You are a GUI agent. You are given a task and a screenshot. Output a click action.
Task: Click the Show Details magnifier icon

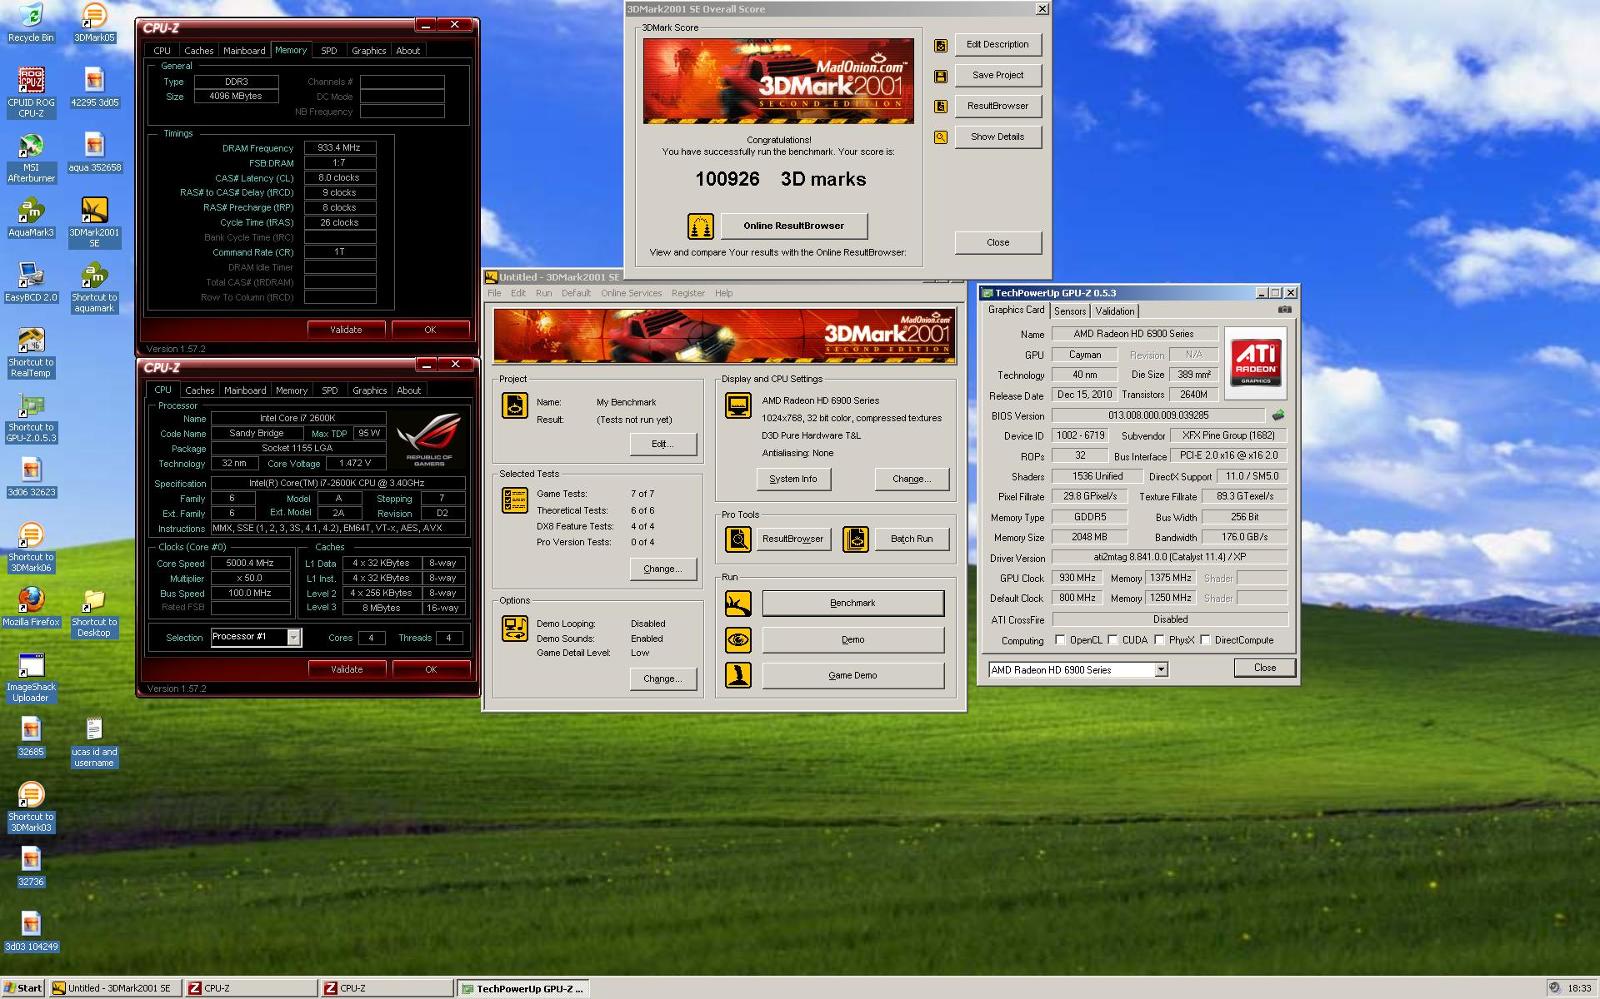(x=941, y=137)
